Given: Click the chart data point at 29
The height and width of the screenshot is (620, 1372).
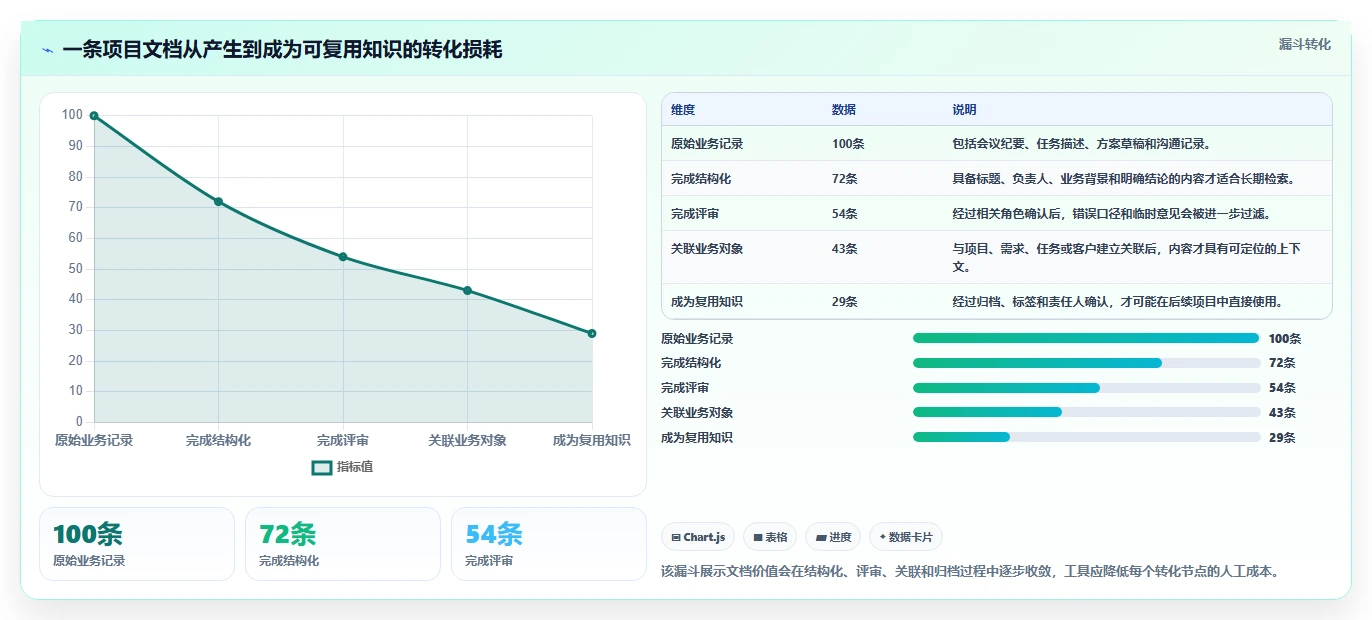Looking at the screenshot, I should click(x=592, y=333).
